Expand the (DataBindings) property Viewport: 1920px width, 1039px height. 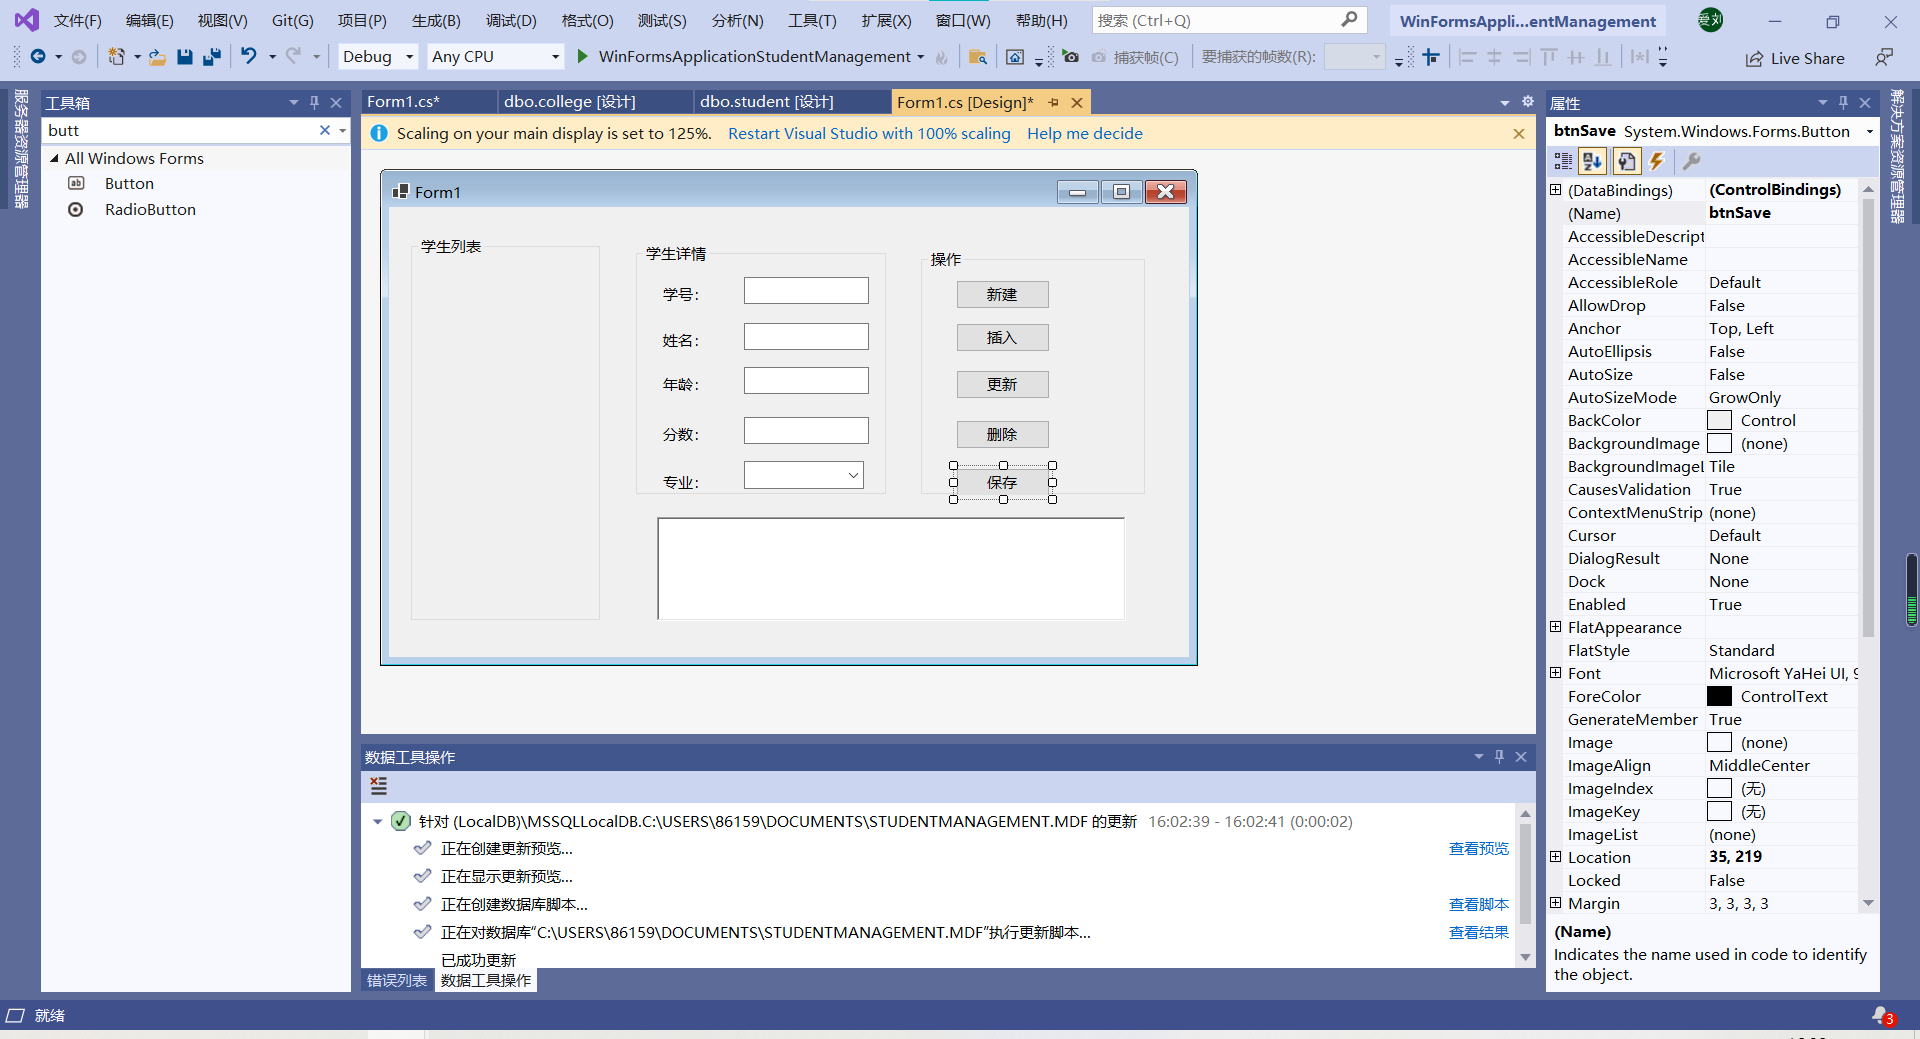[1555, 190]
